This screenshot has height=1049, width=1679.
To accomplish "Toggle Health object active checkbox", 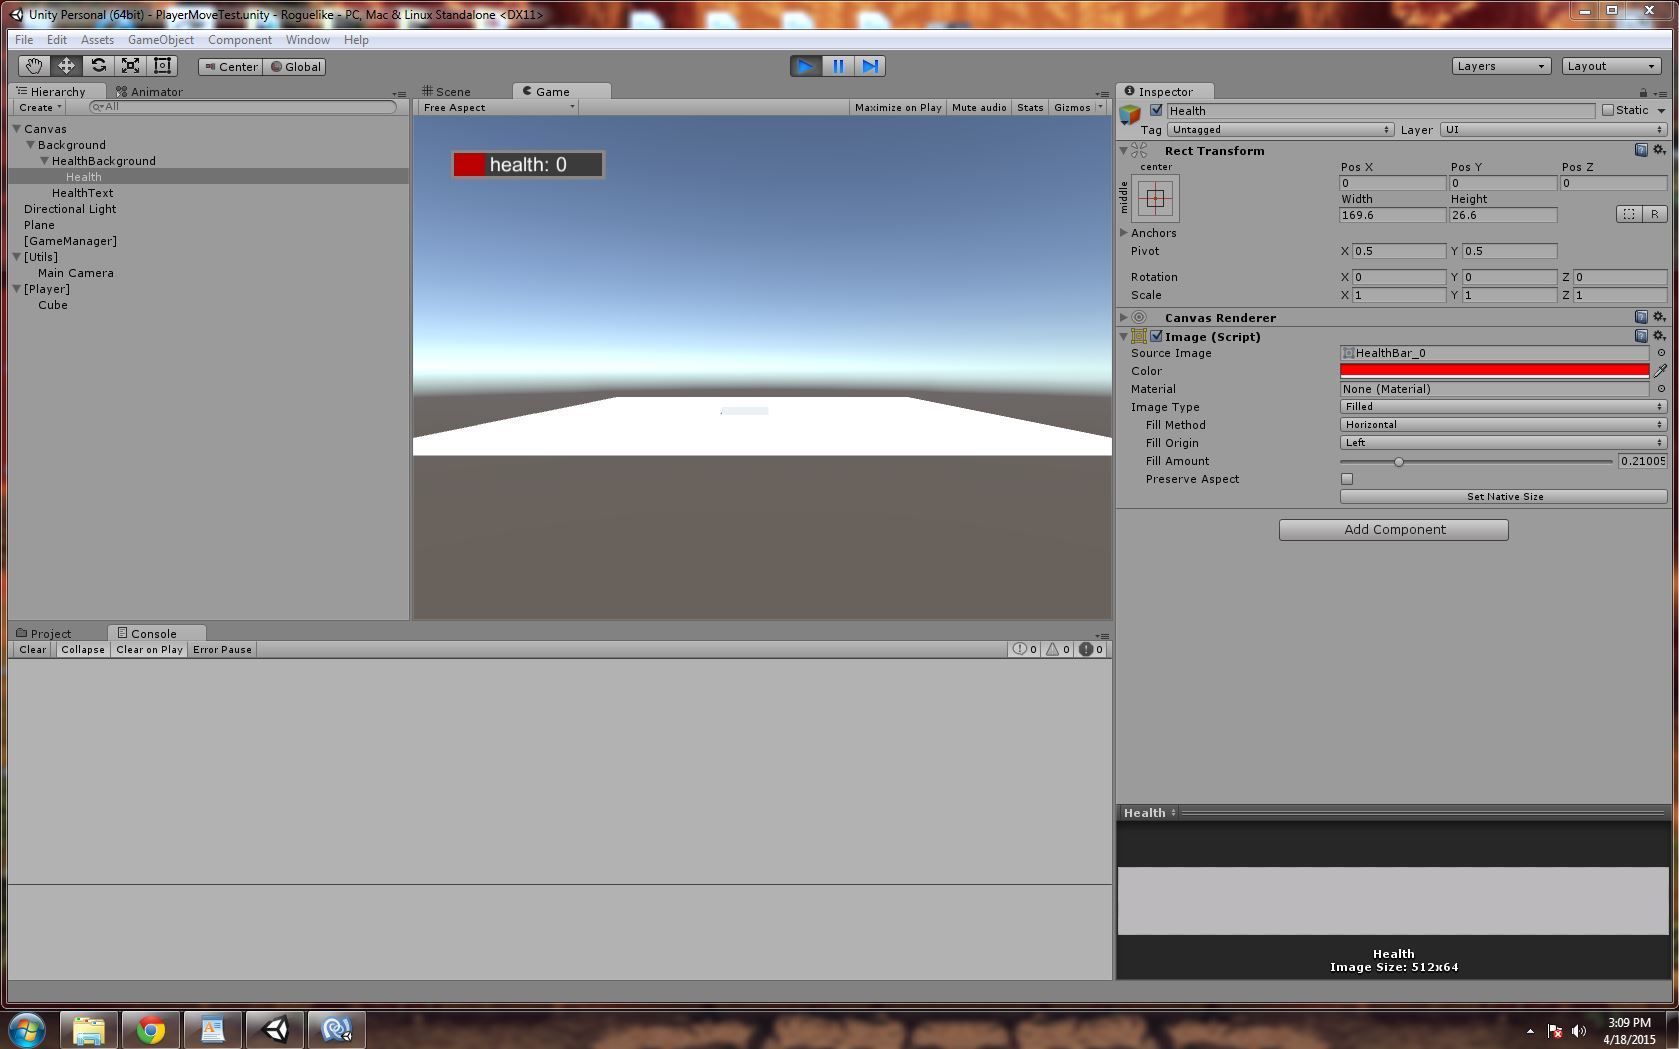I will click(1156, 110).
